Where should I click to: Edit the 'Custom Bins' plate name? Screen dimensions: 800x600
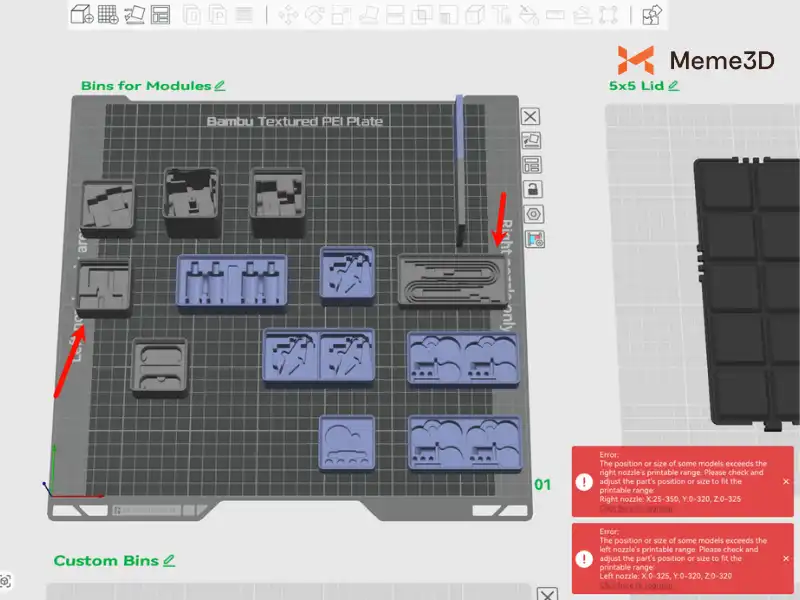click(169, 561)
